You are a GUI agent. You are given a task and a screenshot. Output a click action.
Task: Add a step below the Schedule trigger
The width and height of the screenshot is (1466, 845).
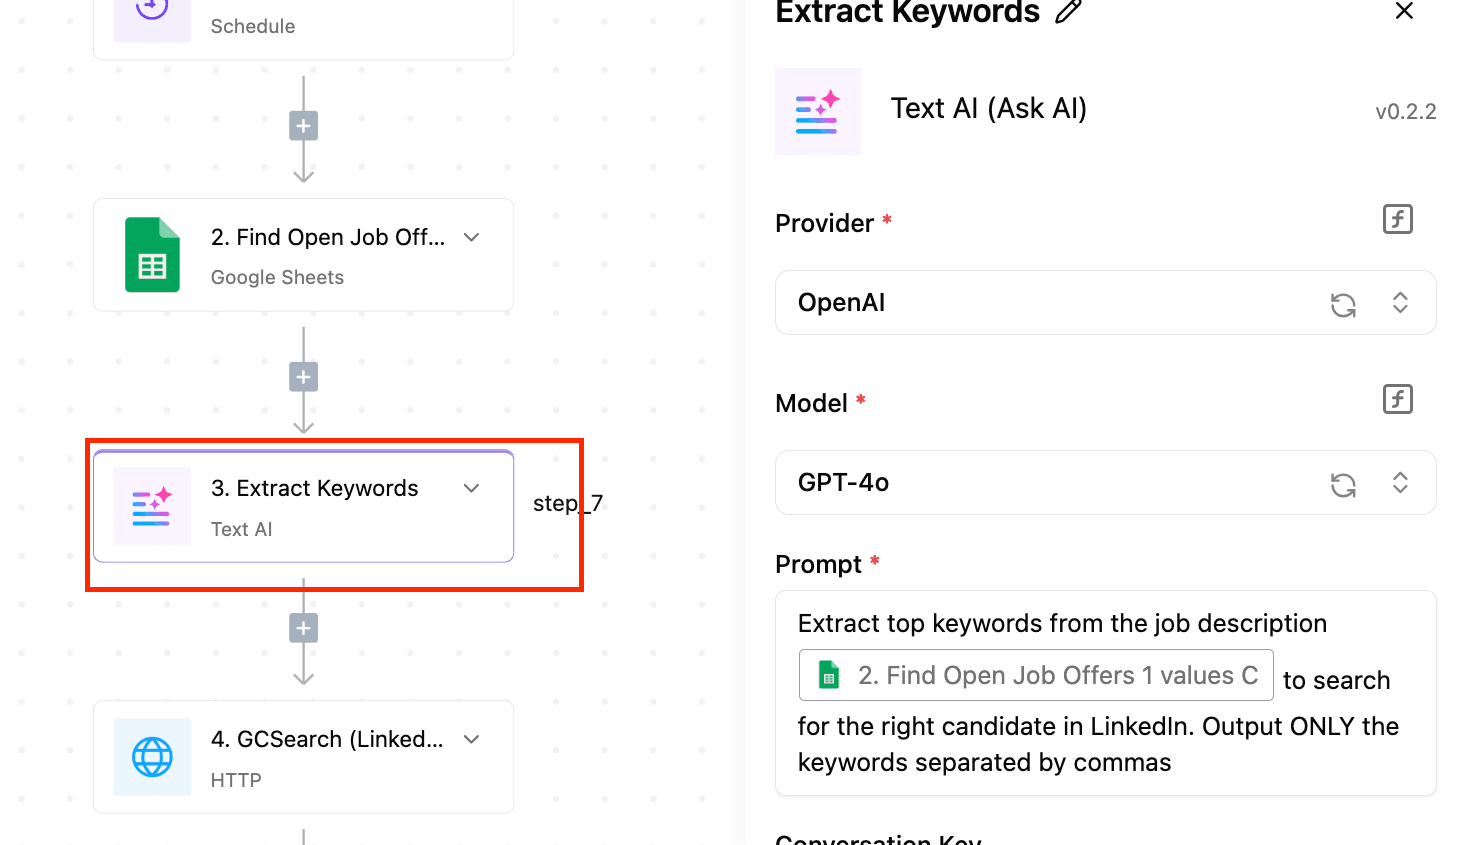303,126
